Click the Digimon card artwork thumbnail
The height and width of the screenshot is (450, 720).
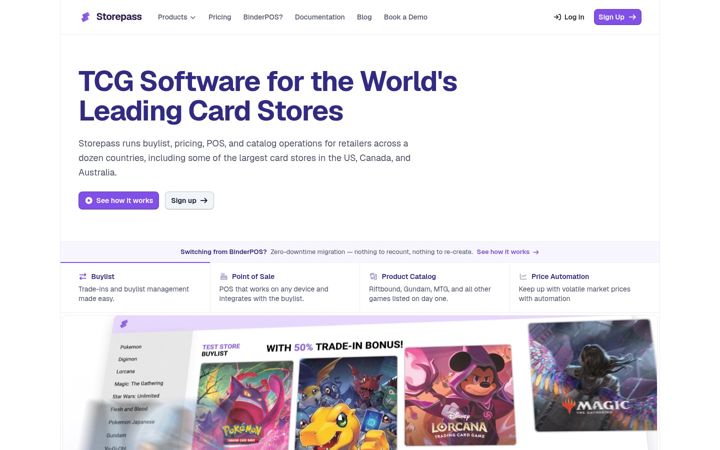(347, 403)
